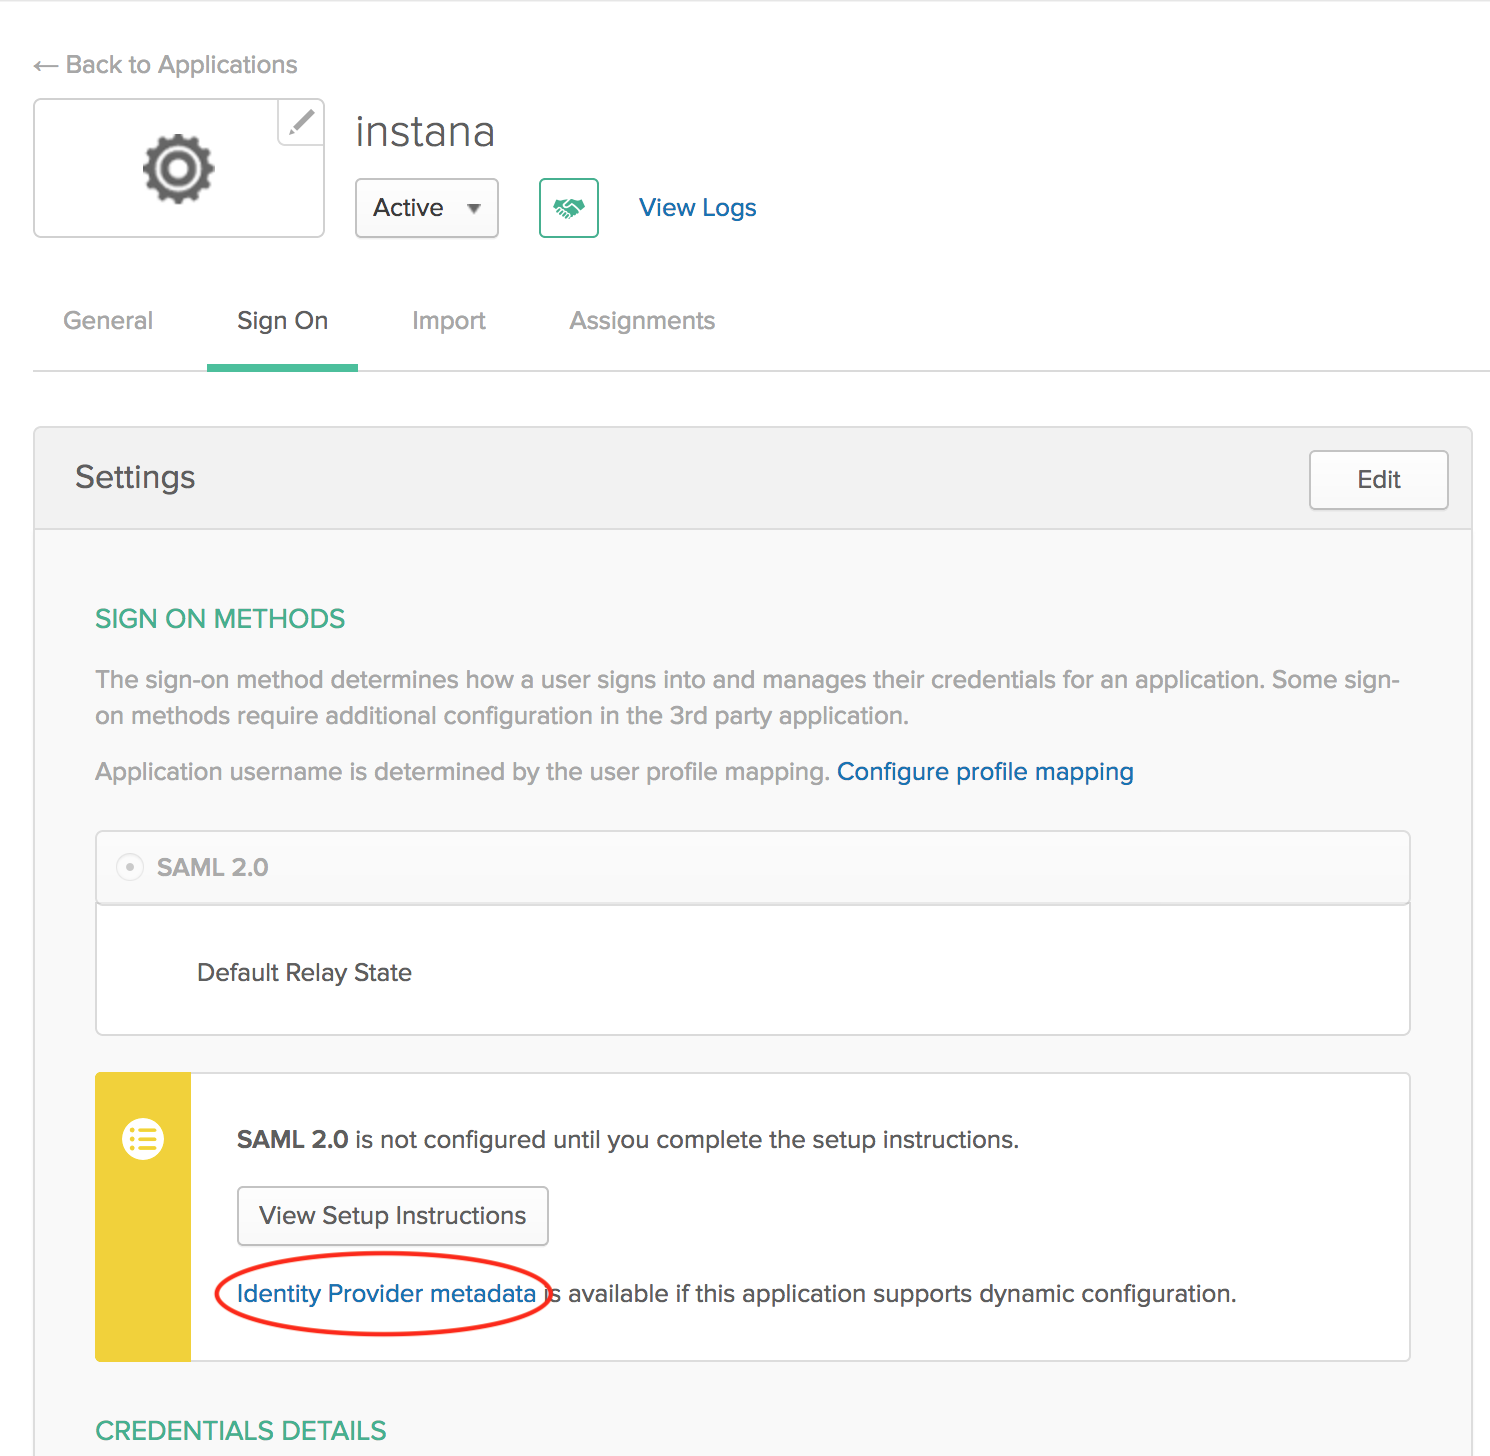Click the pencil icon to edit app logo

point(301,122)
